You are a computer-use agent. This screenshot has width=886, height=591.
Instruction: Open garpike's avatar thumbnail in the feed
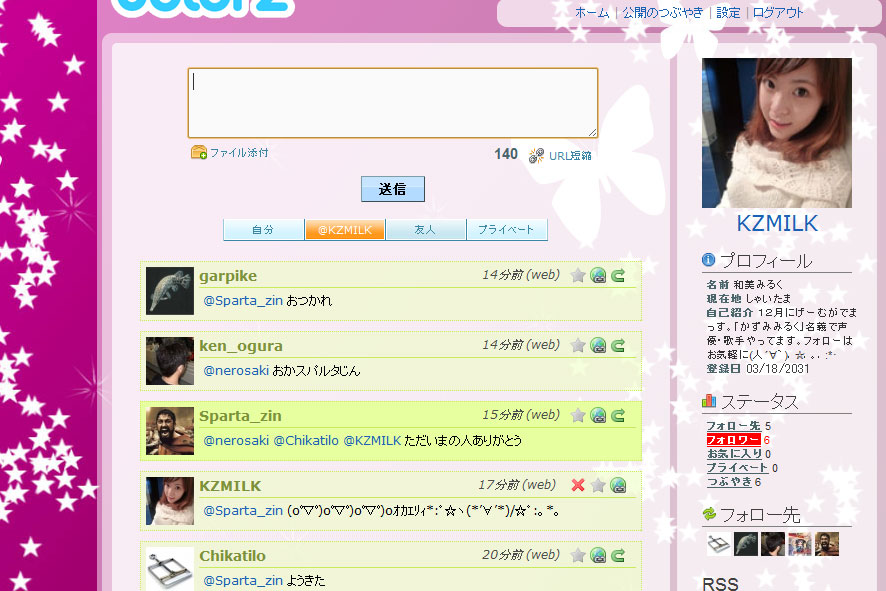pyautogui.click(x=170, y=291)
